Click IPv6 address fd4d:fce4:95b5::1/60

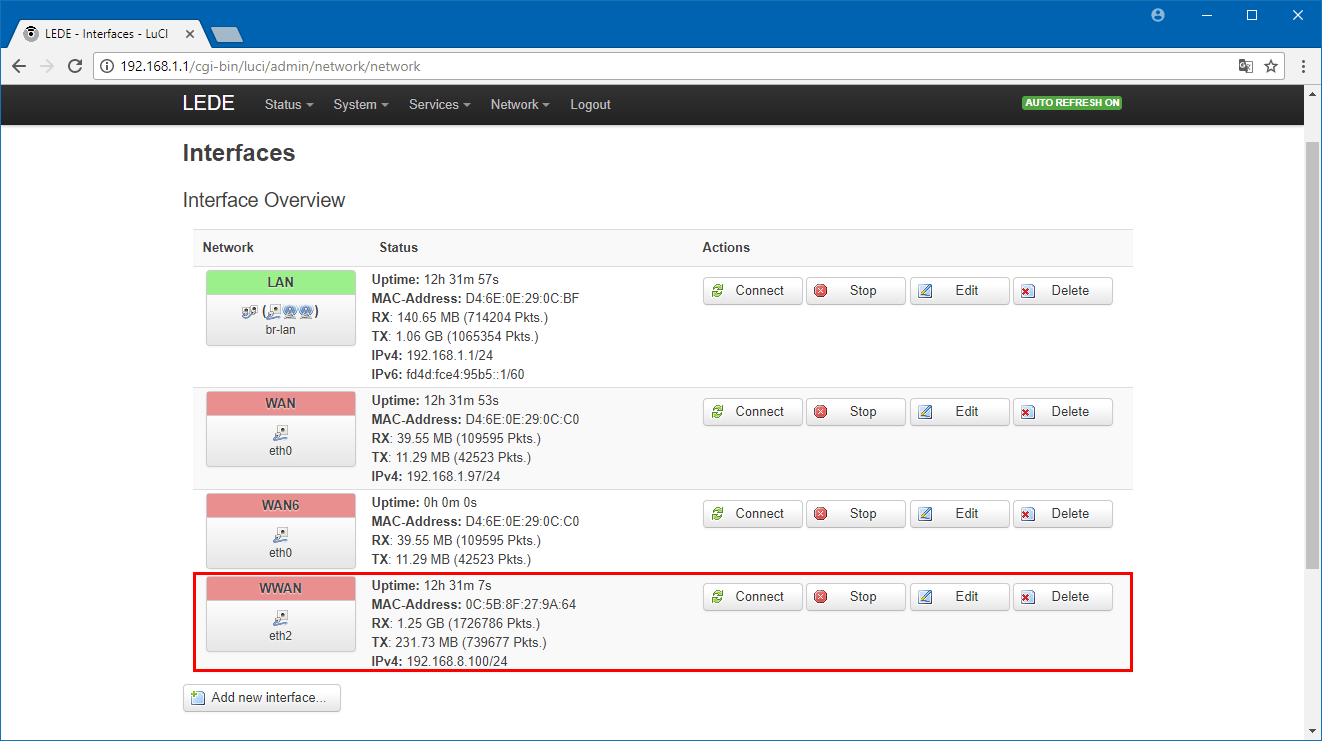click(x=465, y=375)
